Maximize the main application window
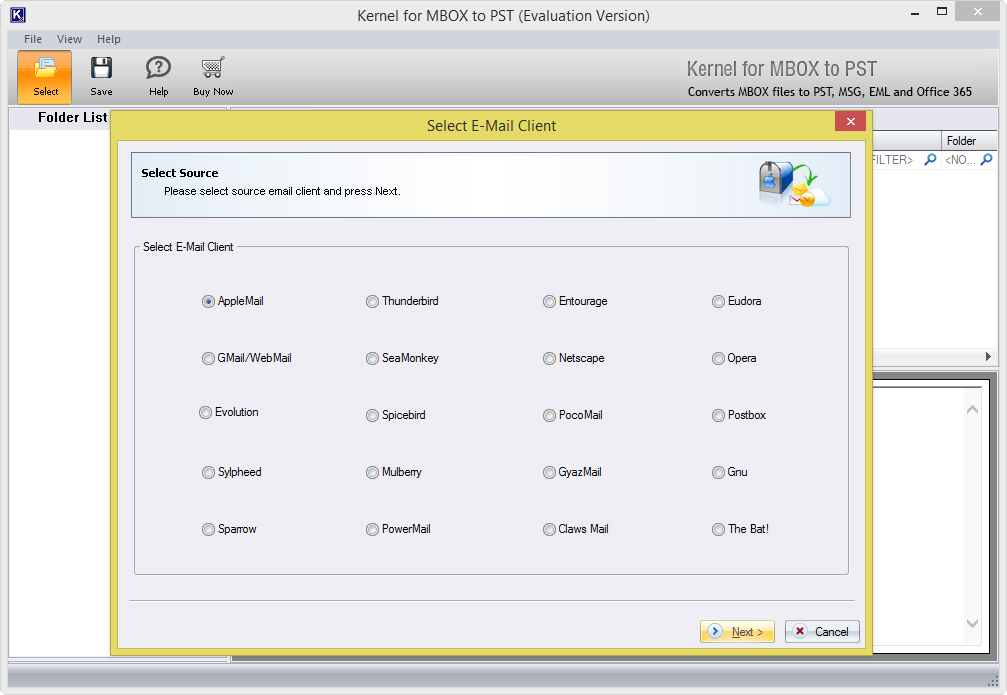This screenshot has height=695, width=1007. (941, 12)
